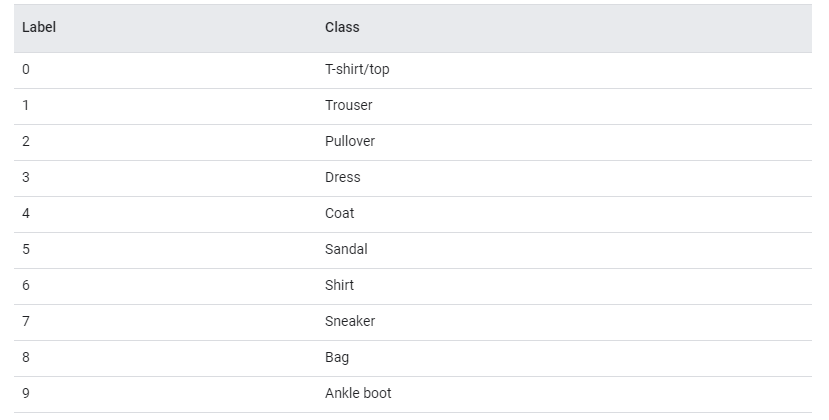Select the Pullover class cell
Image resolution: width=829 pixels, height=420 pixels.
pyautogui.click(x=350, y=141)
